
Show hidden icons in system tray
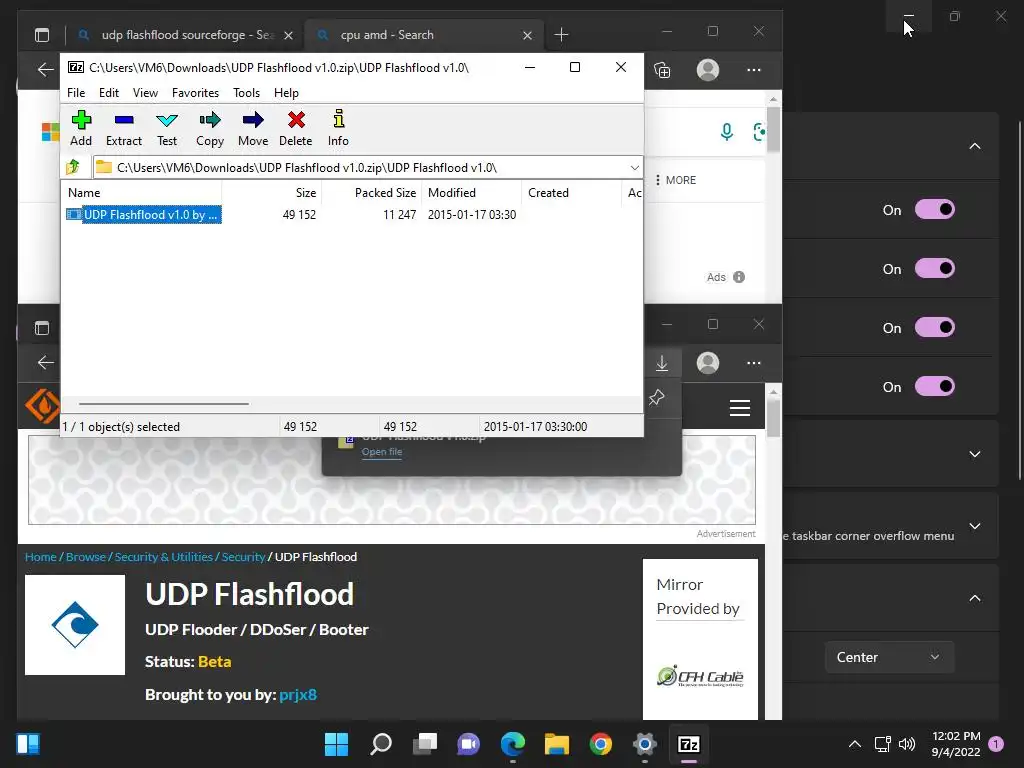coord(854,744)
